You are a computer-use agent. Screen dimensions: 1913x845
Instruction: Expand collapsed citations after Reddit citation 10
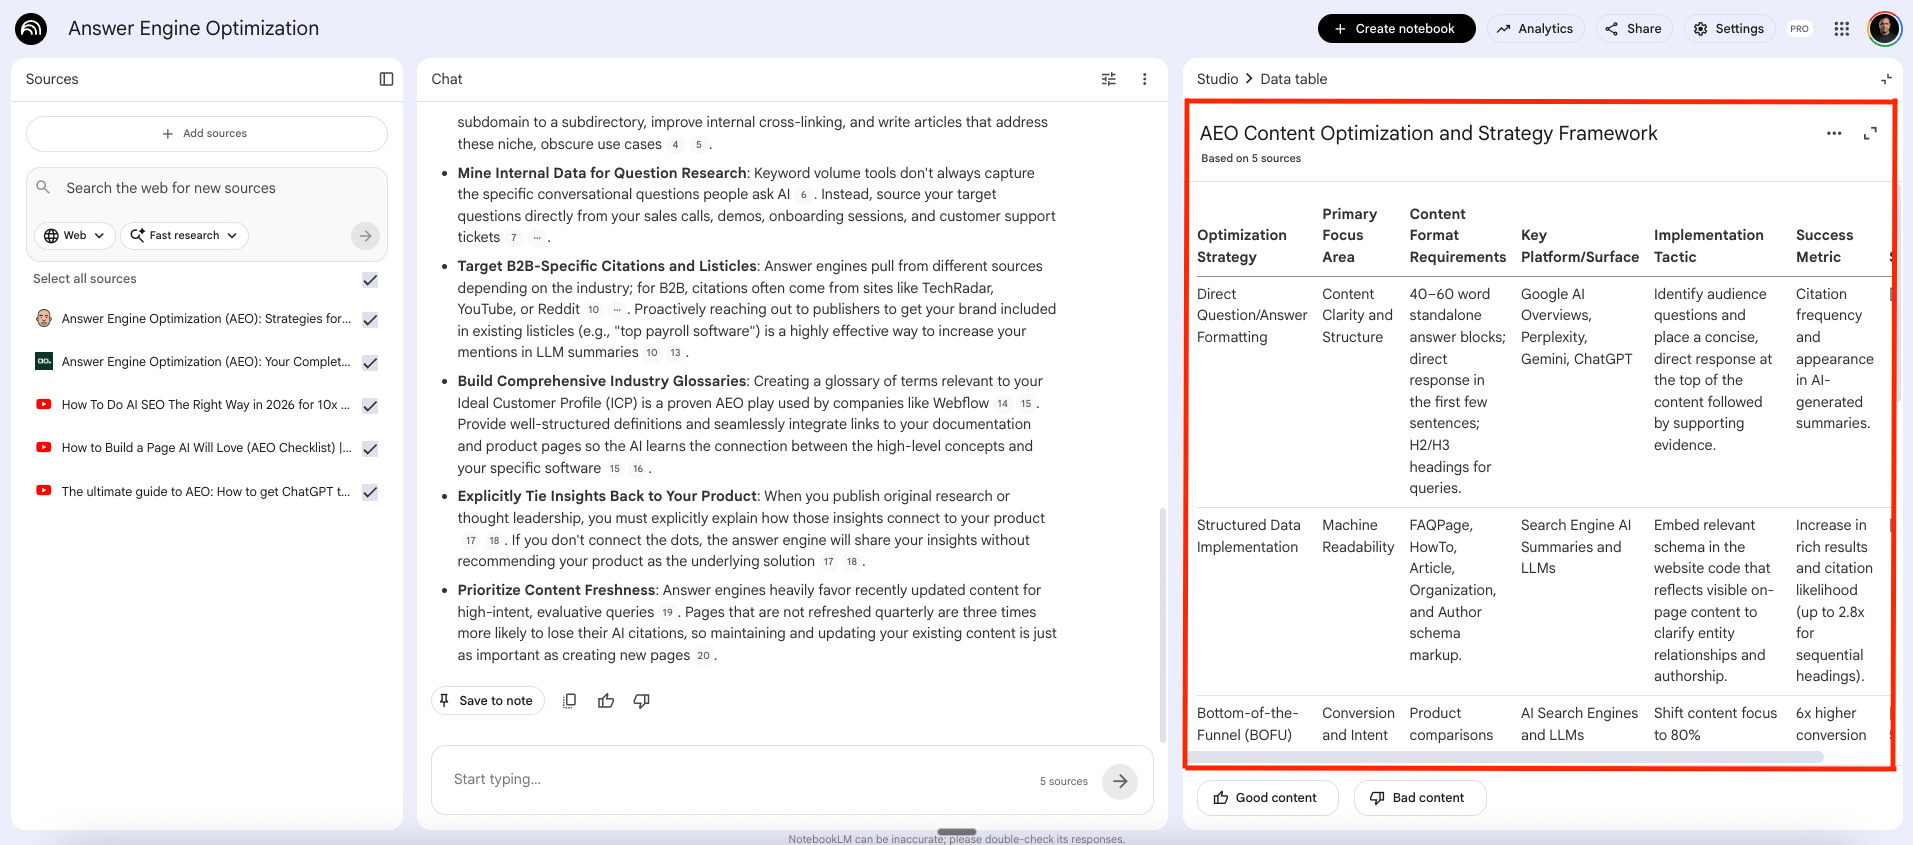pyautogui.click(x=617, y=310)
